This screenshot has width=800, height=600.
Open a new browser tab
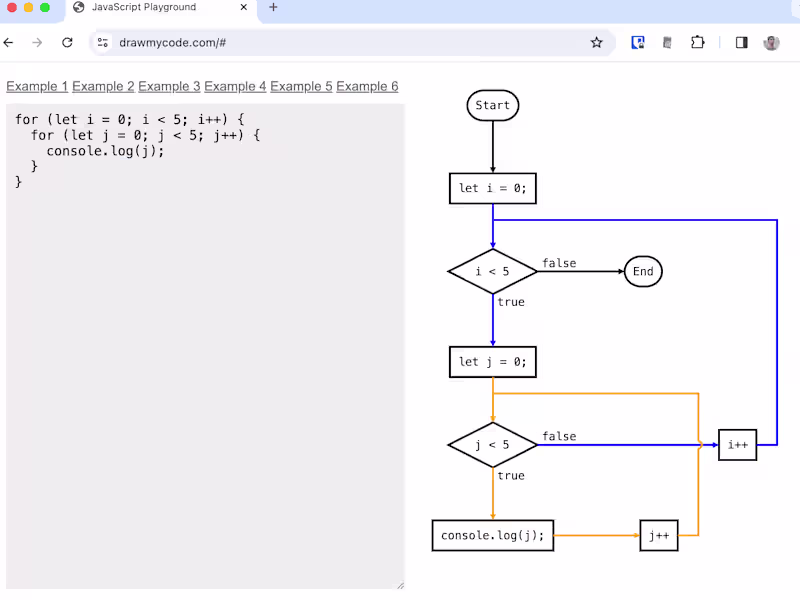(x=273, y=7)
